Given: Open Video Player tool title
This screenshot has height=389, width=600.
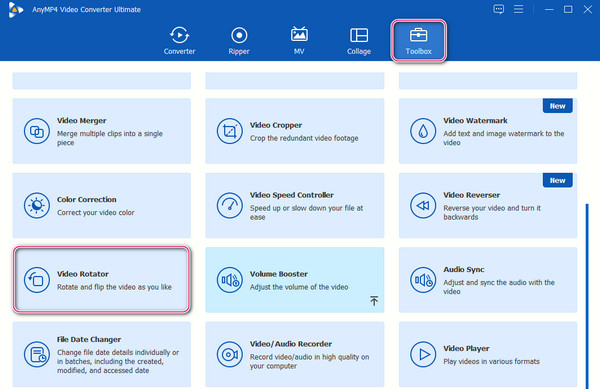Looking at the screenshot, I should click(x=466, y=348).
